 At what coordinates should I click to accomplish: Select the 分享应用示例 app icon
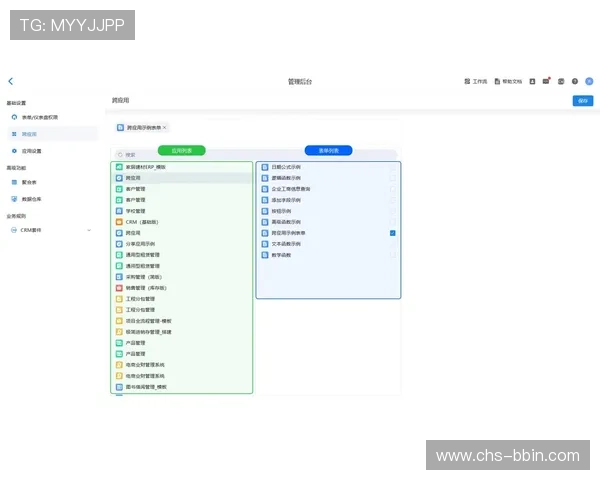pyautogui.click(x=119, y=244)
